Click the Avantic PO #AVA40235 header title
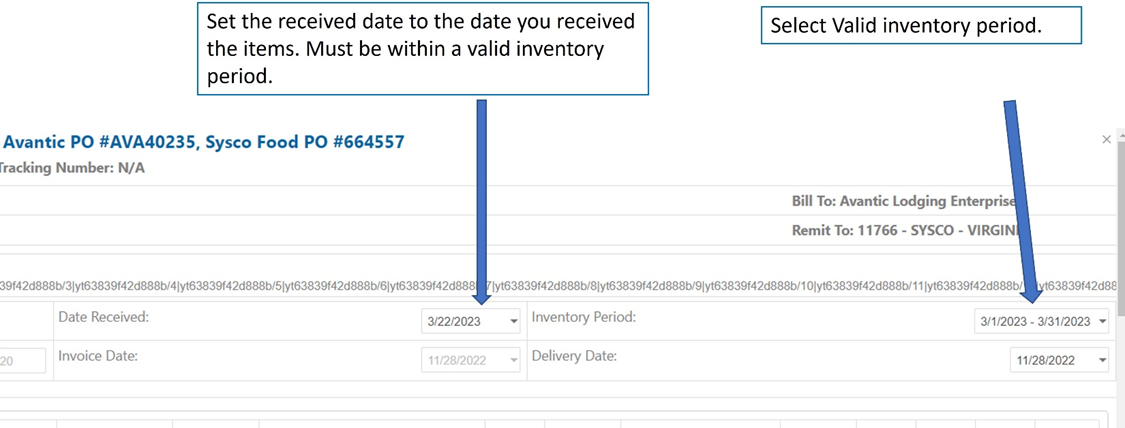Screen dimensions: 1125x428 [x=203, y=142]
